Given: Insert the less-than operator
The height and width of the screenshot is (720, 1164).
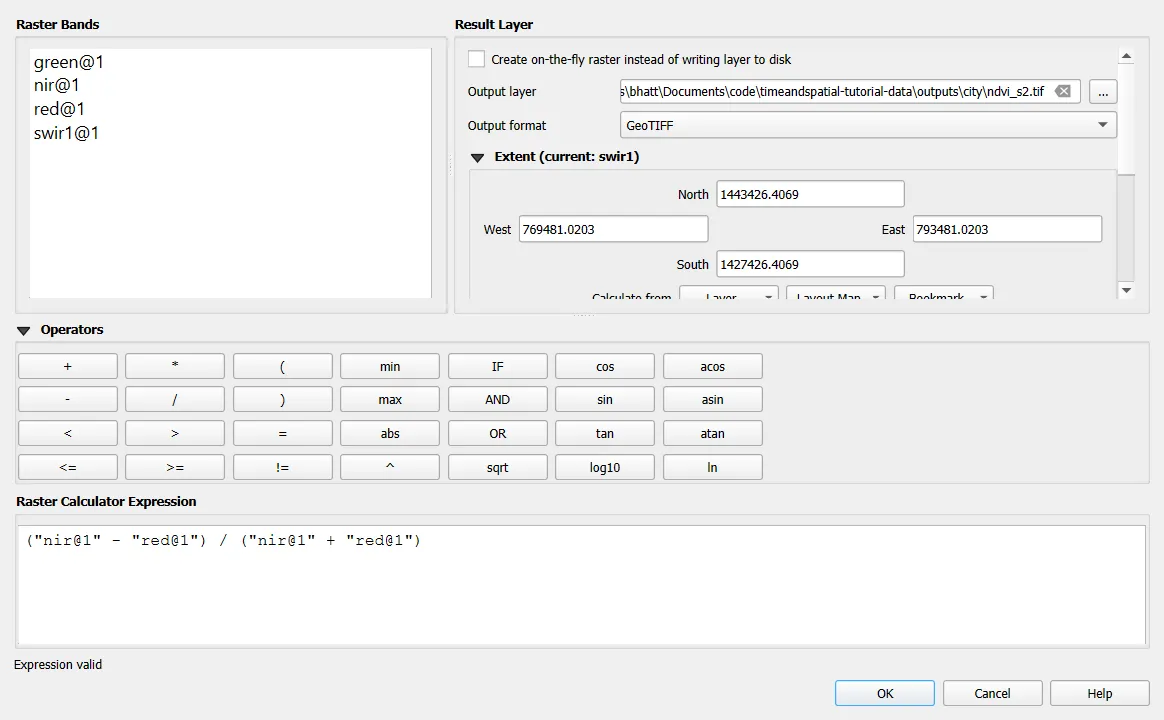Looking at the screenshot, I should point(68,433).
